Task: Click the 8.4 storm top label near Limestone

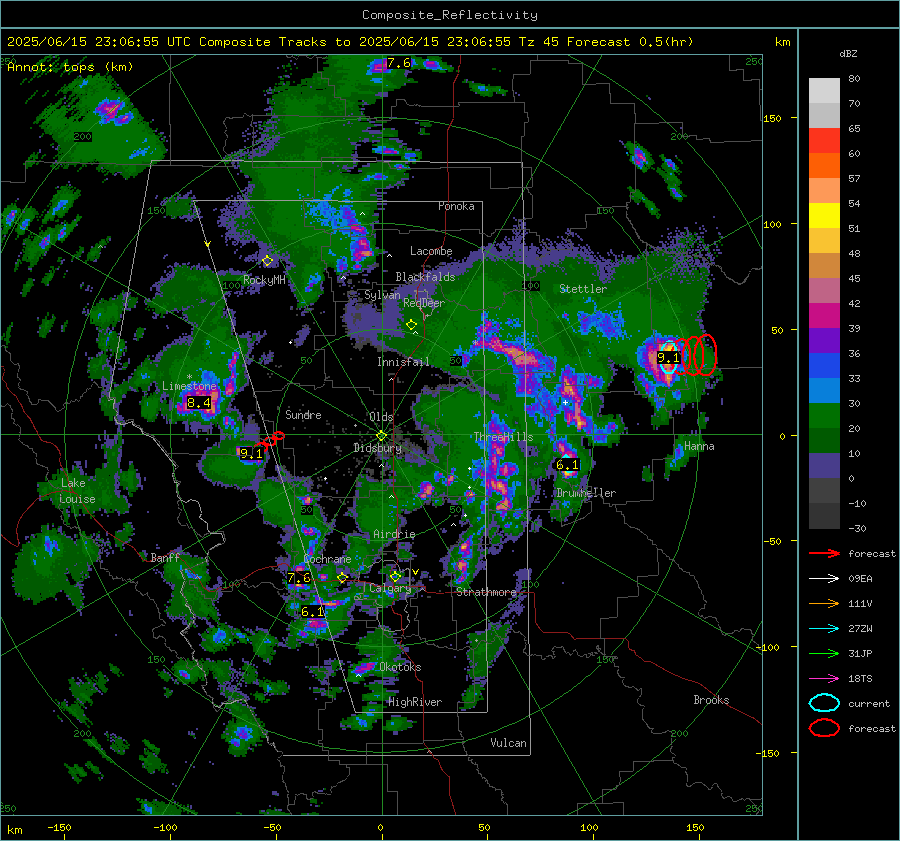Action: (x=199, y=403)
